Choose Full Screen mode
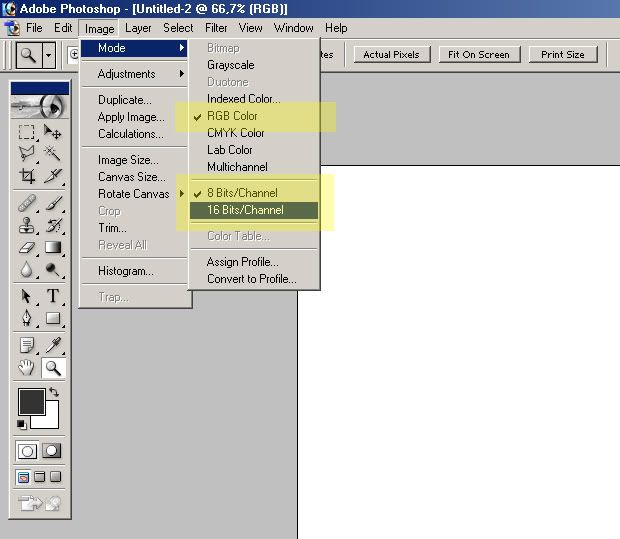 [x=55, y=477]
